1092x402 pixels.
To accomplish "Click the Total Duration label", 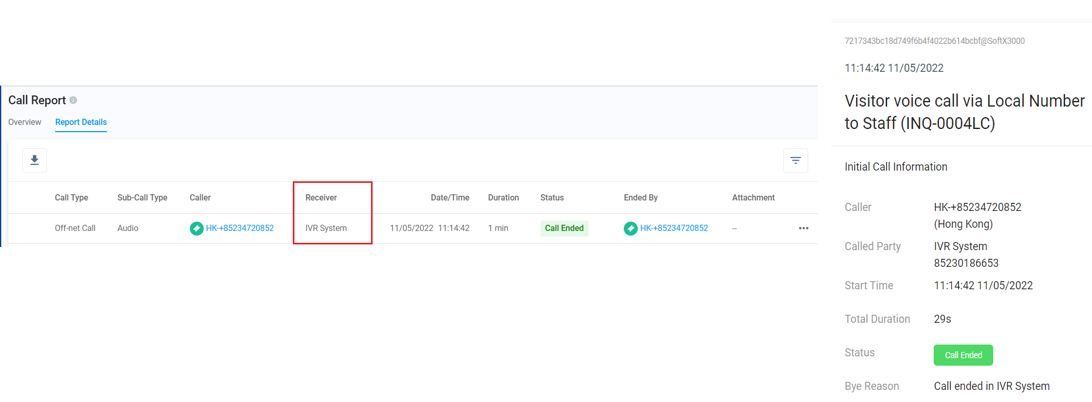I will tap(877, 319).
